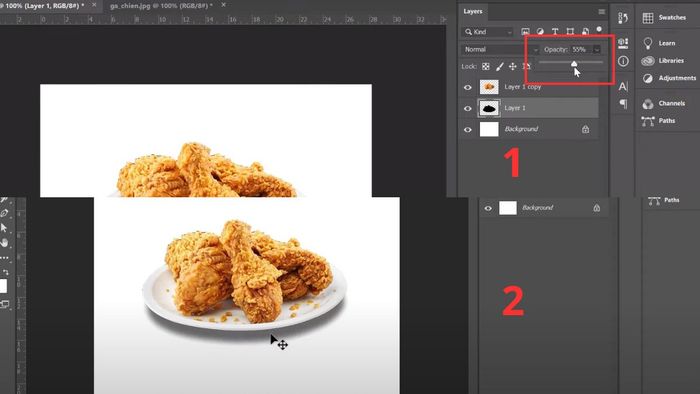Click the Opacity slider handle
The width and height of the screenshot is (700, 394).
(x=574, y=64)
